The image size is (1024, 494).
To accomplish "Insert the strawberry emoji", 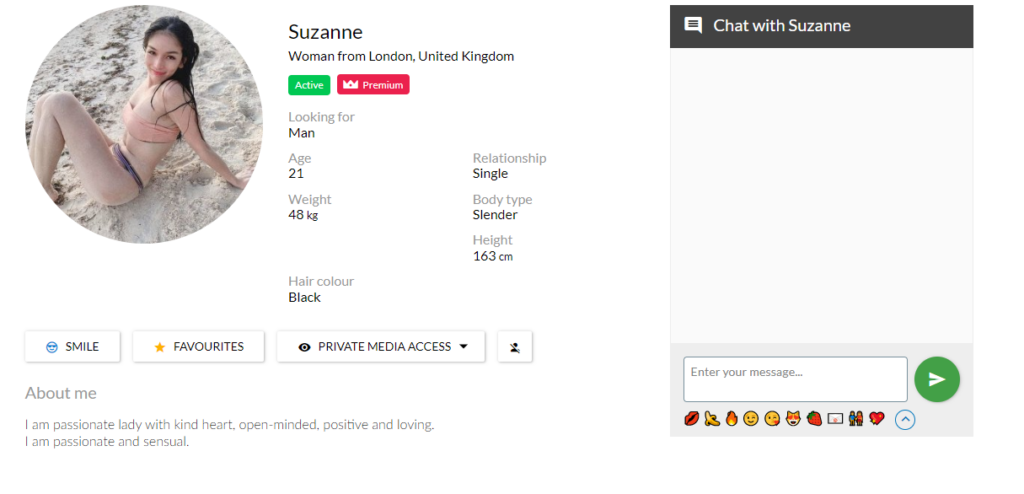I will click(814, 419).
